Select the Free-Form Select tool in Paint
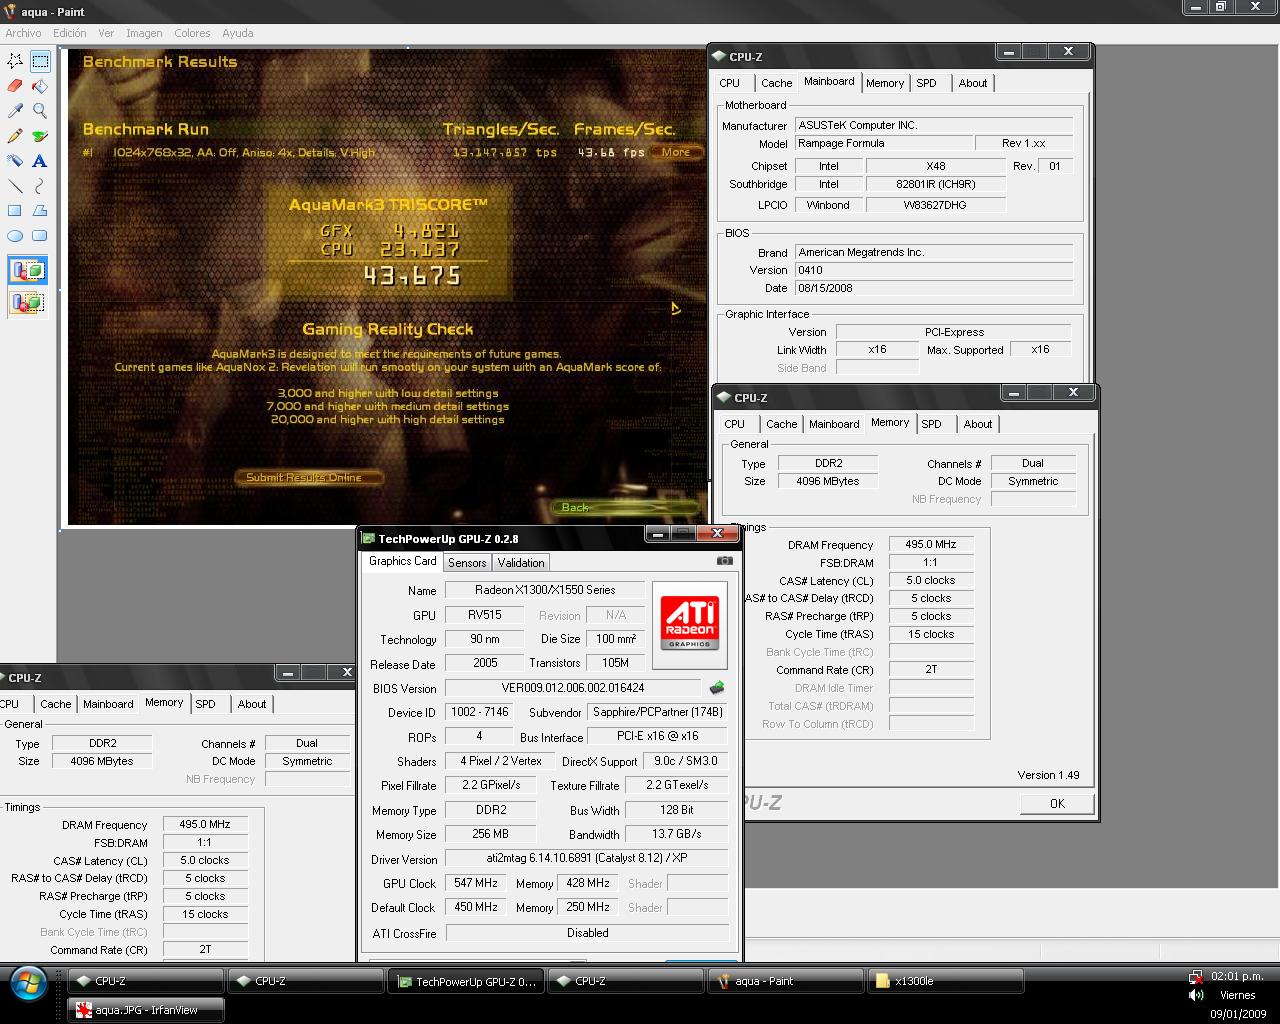This screenshot has width=1280, height=1024. pos(15,61)
